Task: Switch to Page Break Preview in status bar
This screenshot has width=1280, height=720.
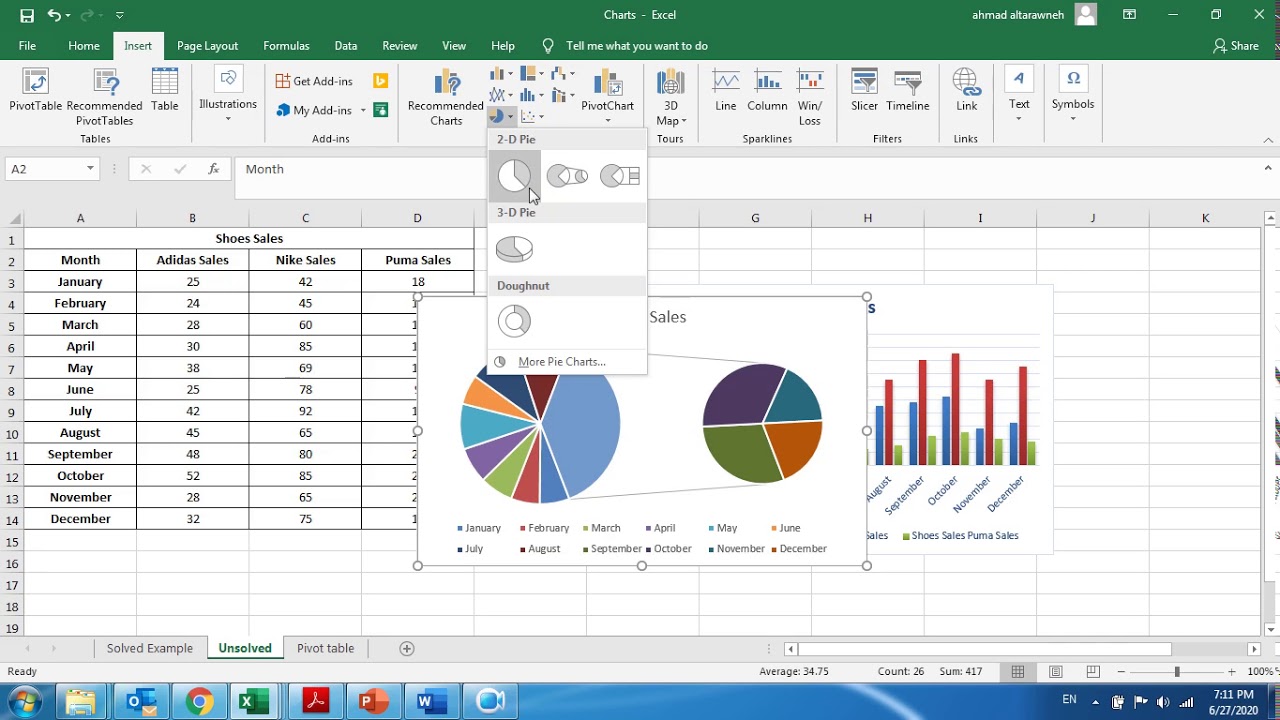Action: coord(1093,672)
